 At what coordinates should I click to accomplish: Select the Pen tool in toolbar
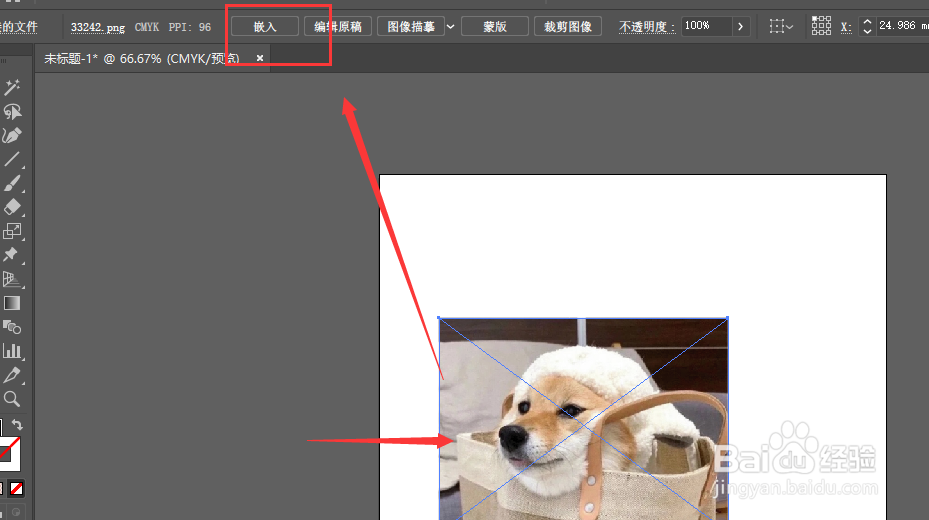click(x=12, y=136)
